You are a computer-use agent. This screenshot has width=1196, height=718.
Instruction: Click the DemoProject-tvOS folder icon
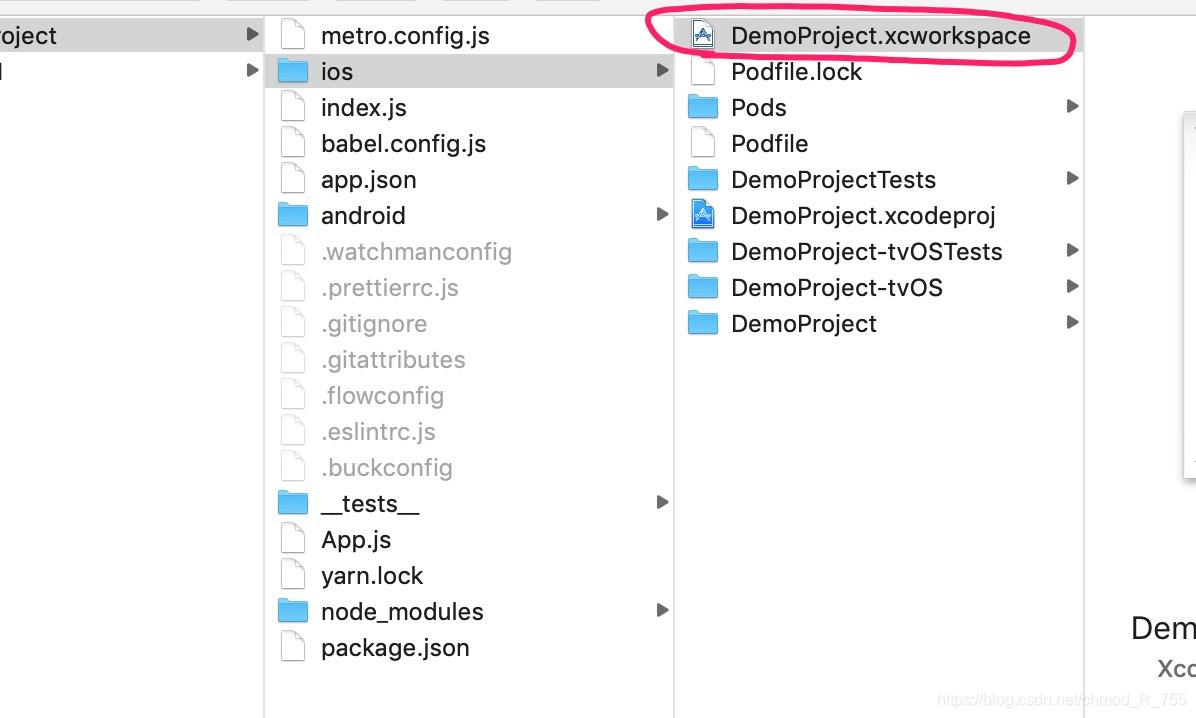click(x=702, y=287)
